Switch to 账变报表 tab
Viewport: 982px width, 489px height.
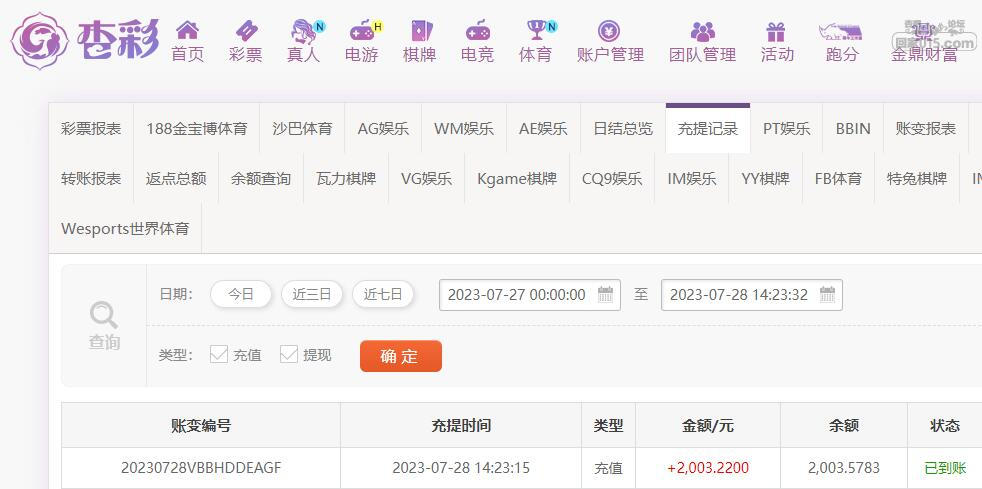coord(926,129)
